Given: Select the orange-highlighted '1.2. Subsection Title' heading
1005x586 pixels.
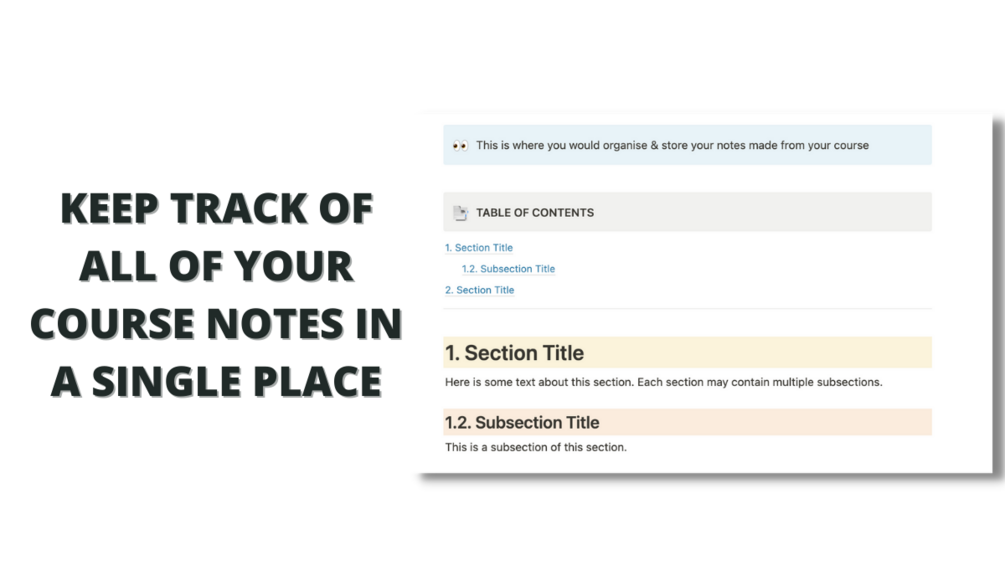Looking at the screenshot, I should (687, 423).
